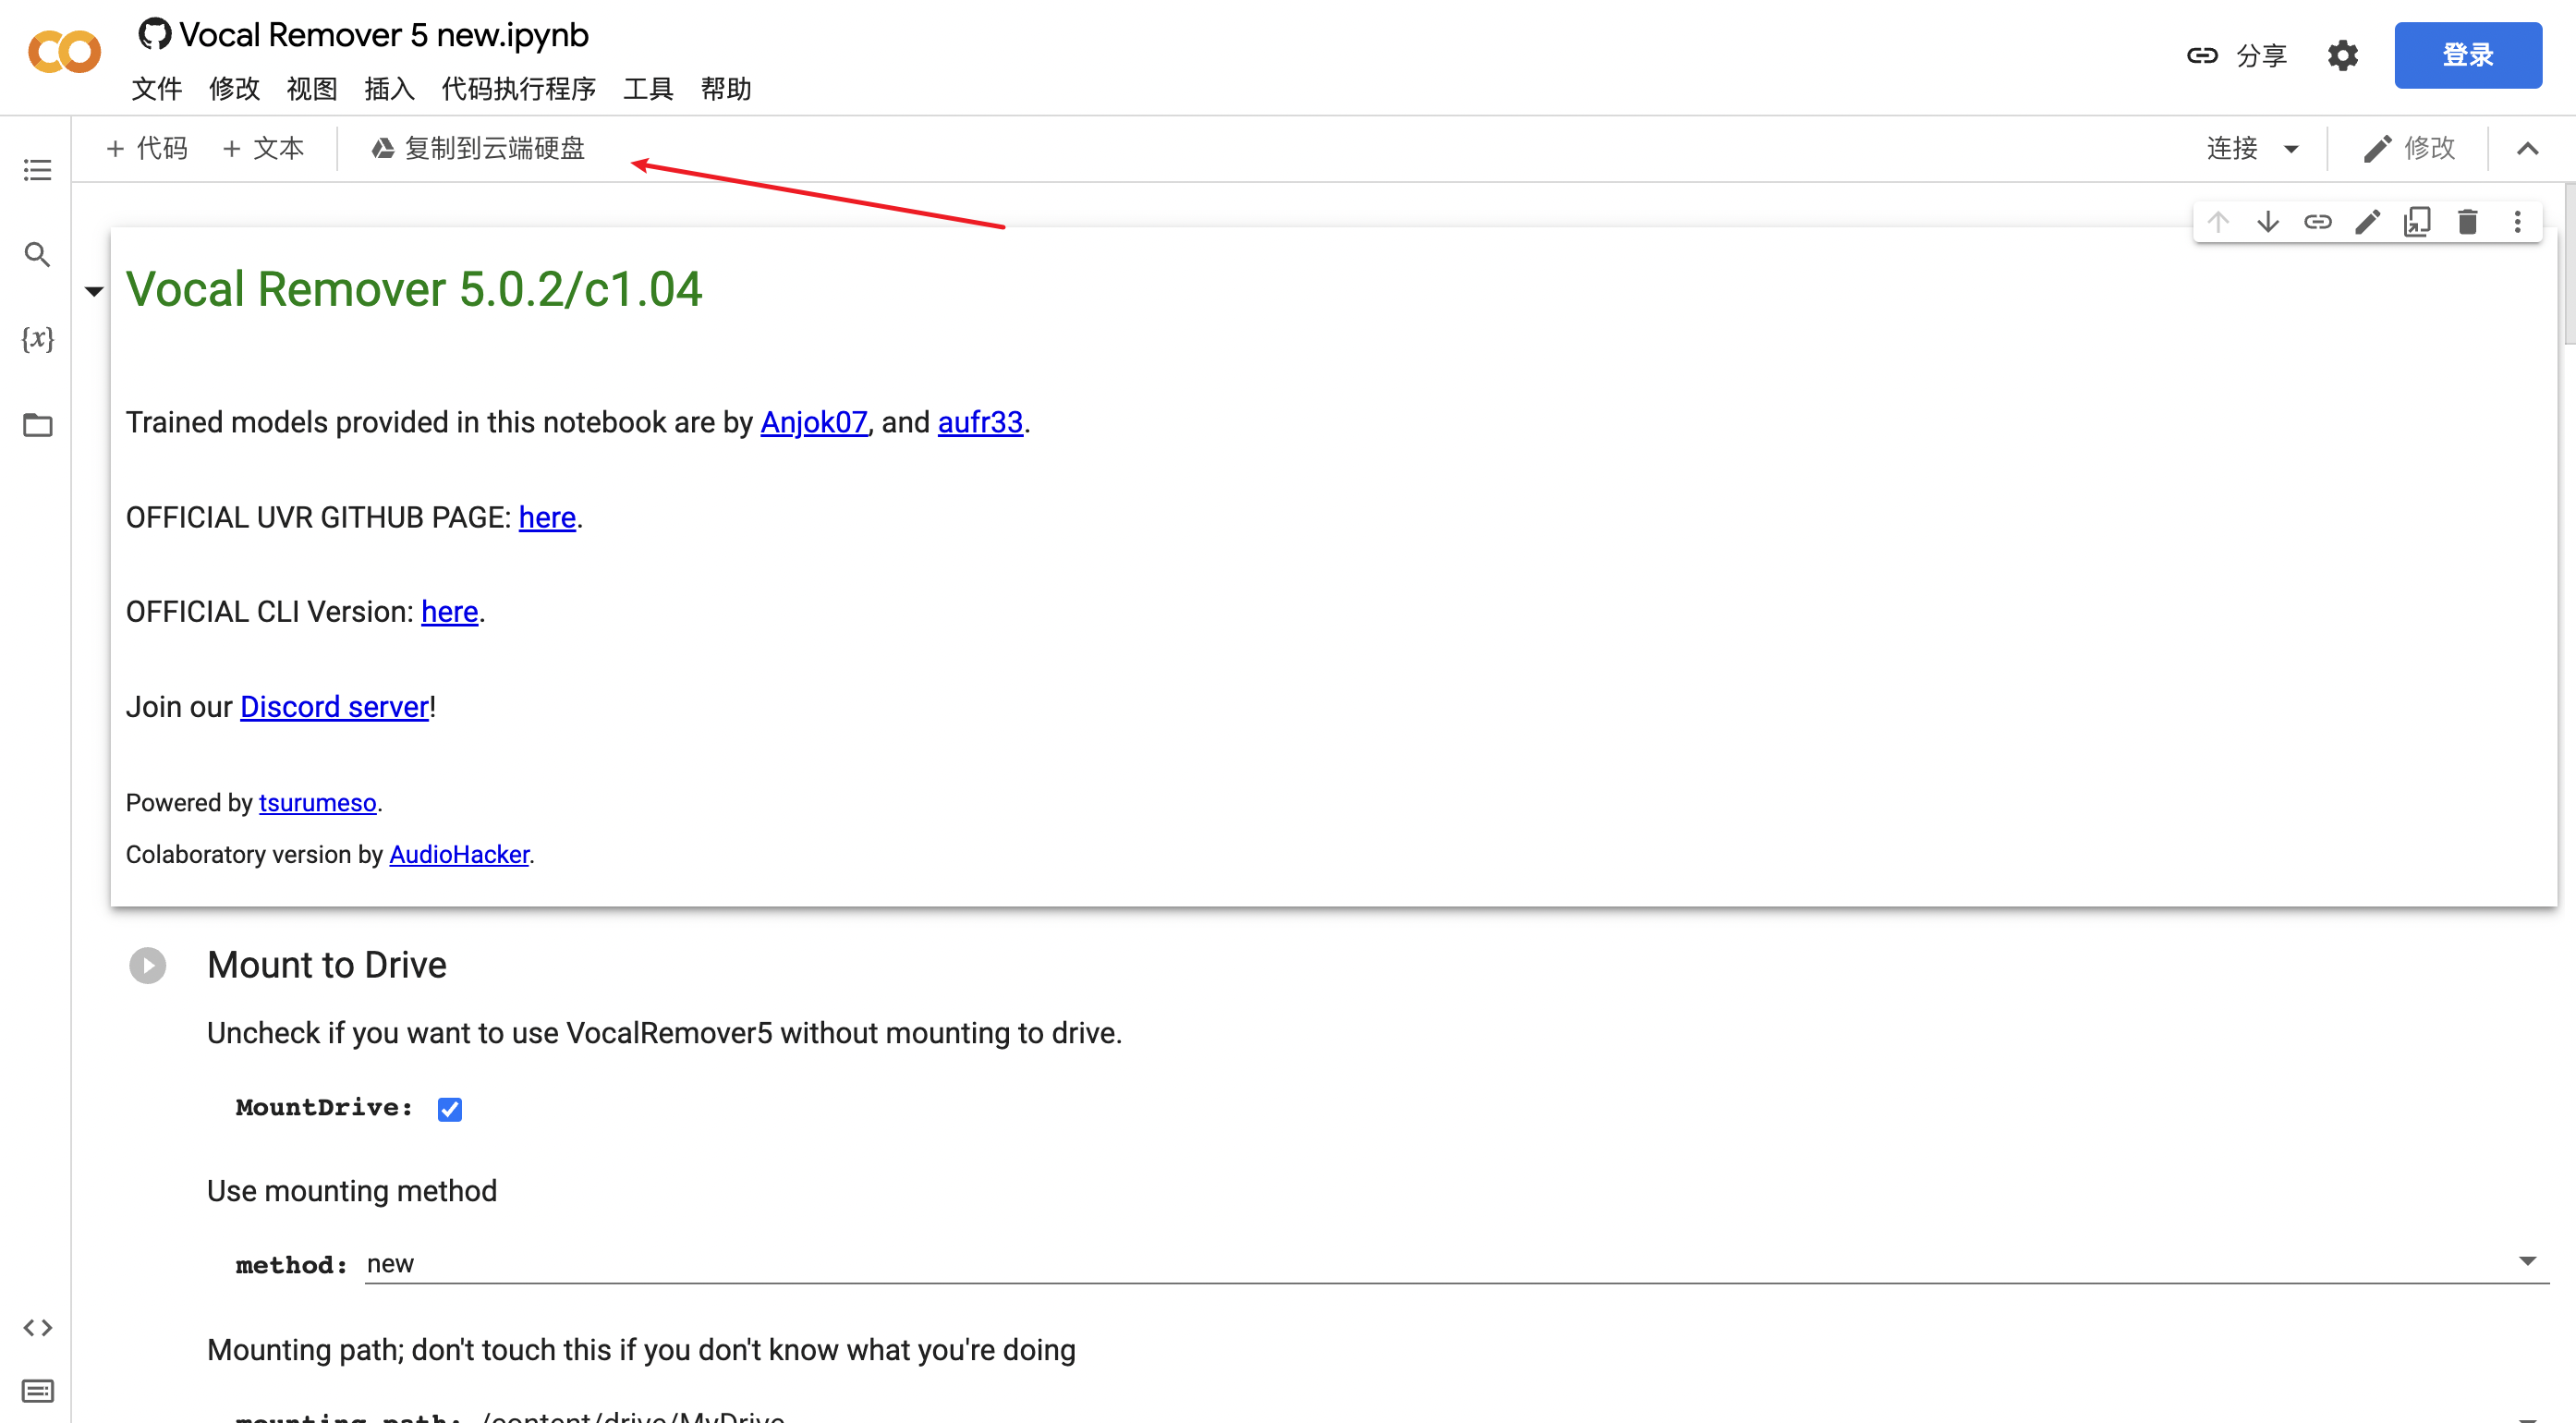Open the 文件 menu
2576x1423 pixels.
(157, 89)
